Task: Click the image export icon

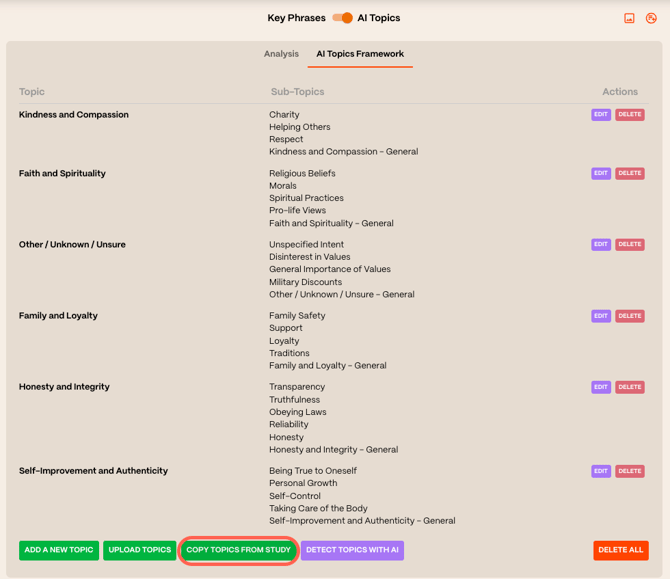Action: click(629, 18)
